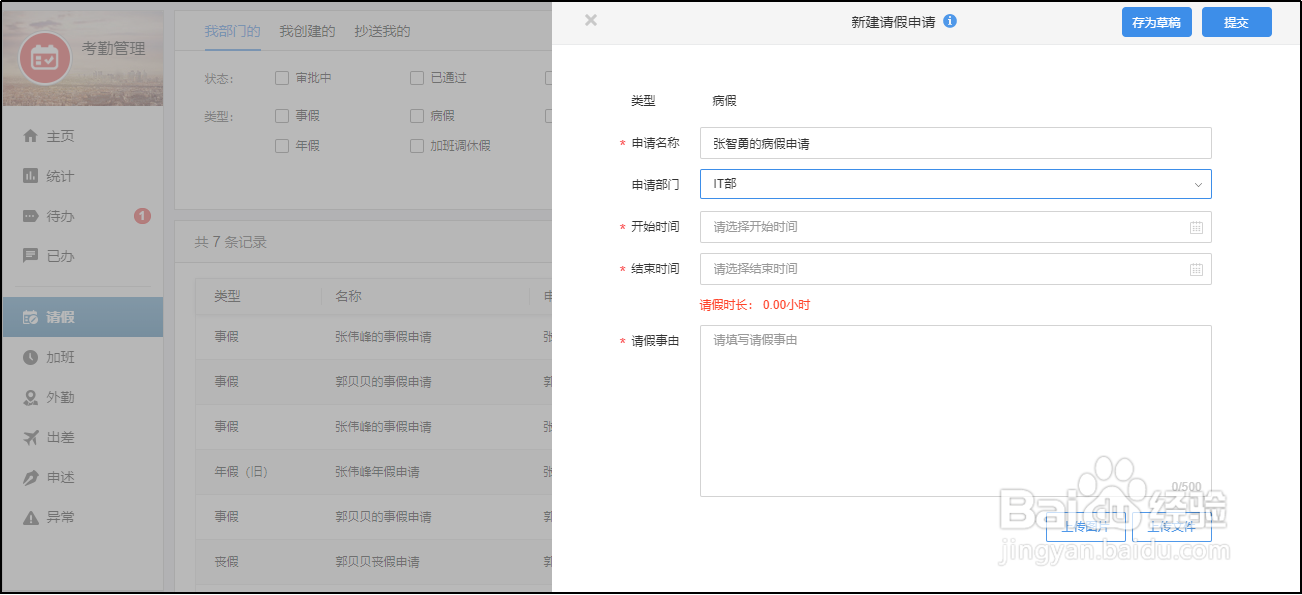Open 出差 business trip in the sidebar
The height and width of the screenshot is (595, 1302).
(60, 437)
